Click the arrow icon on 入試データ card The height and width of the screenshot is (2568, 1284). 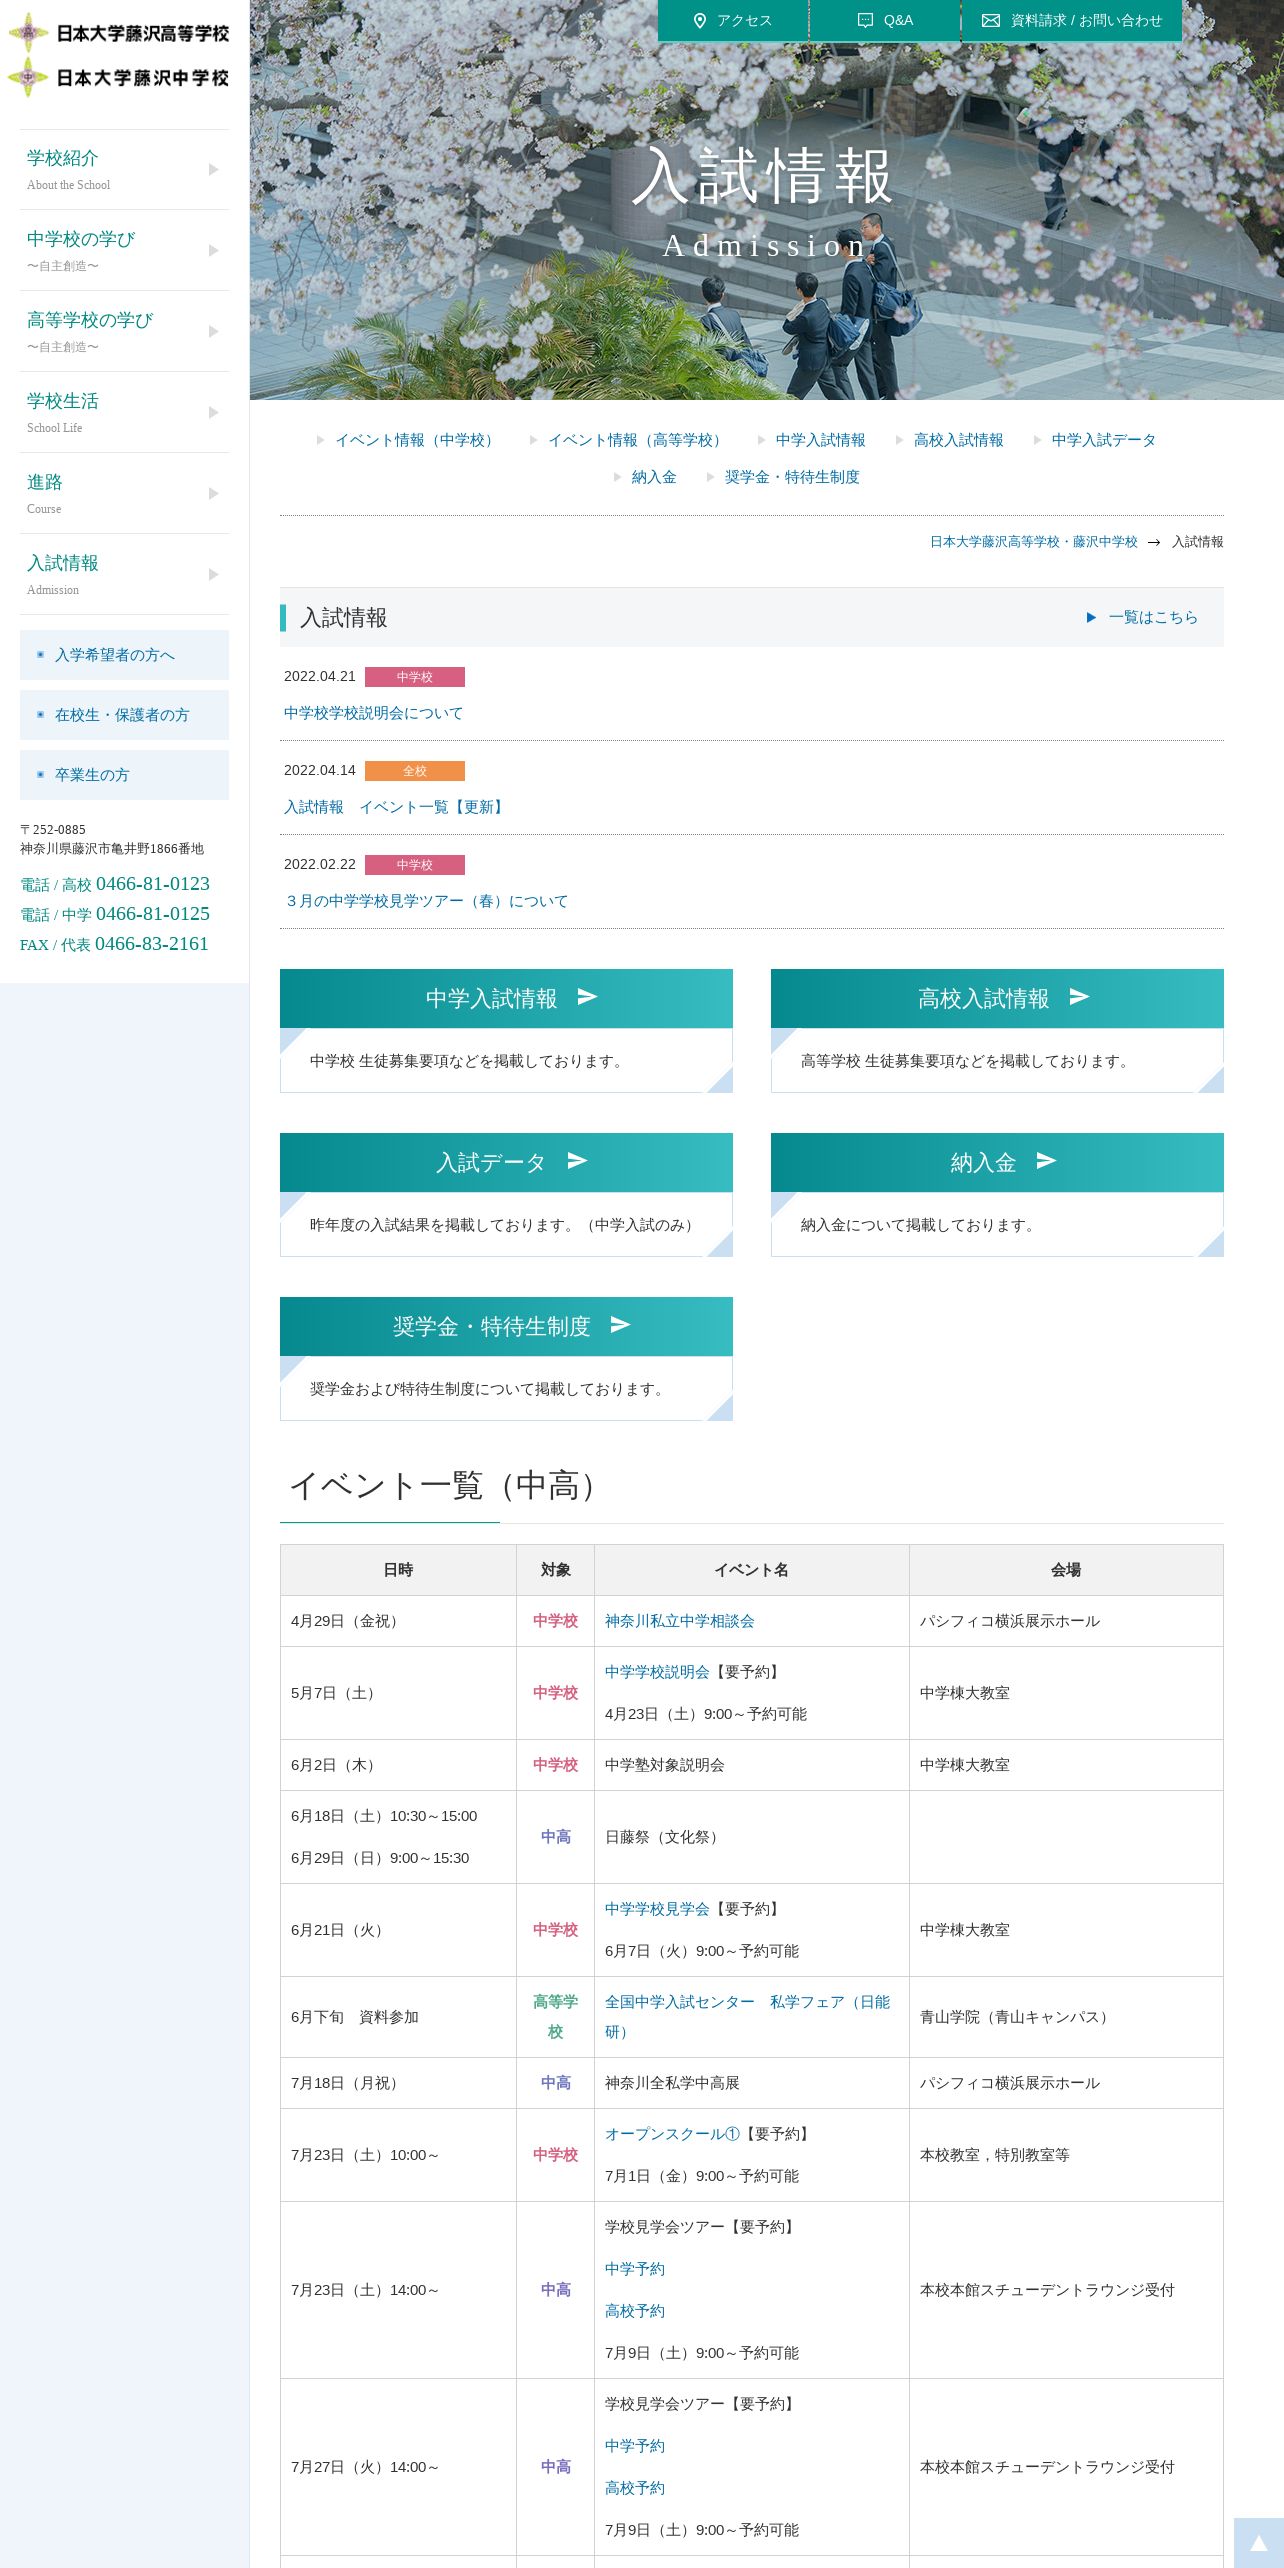coord(577,1161)
